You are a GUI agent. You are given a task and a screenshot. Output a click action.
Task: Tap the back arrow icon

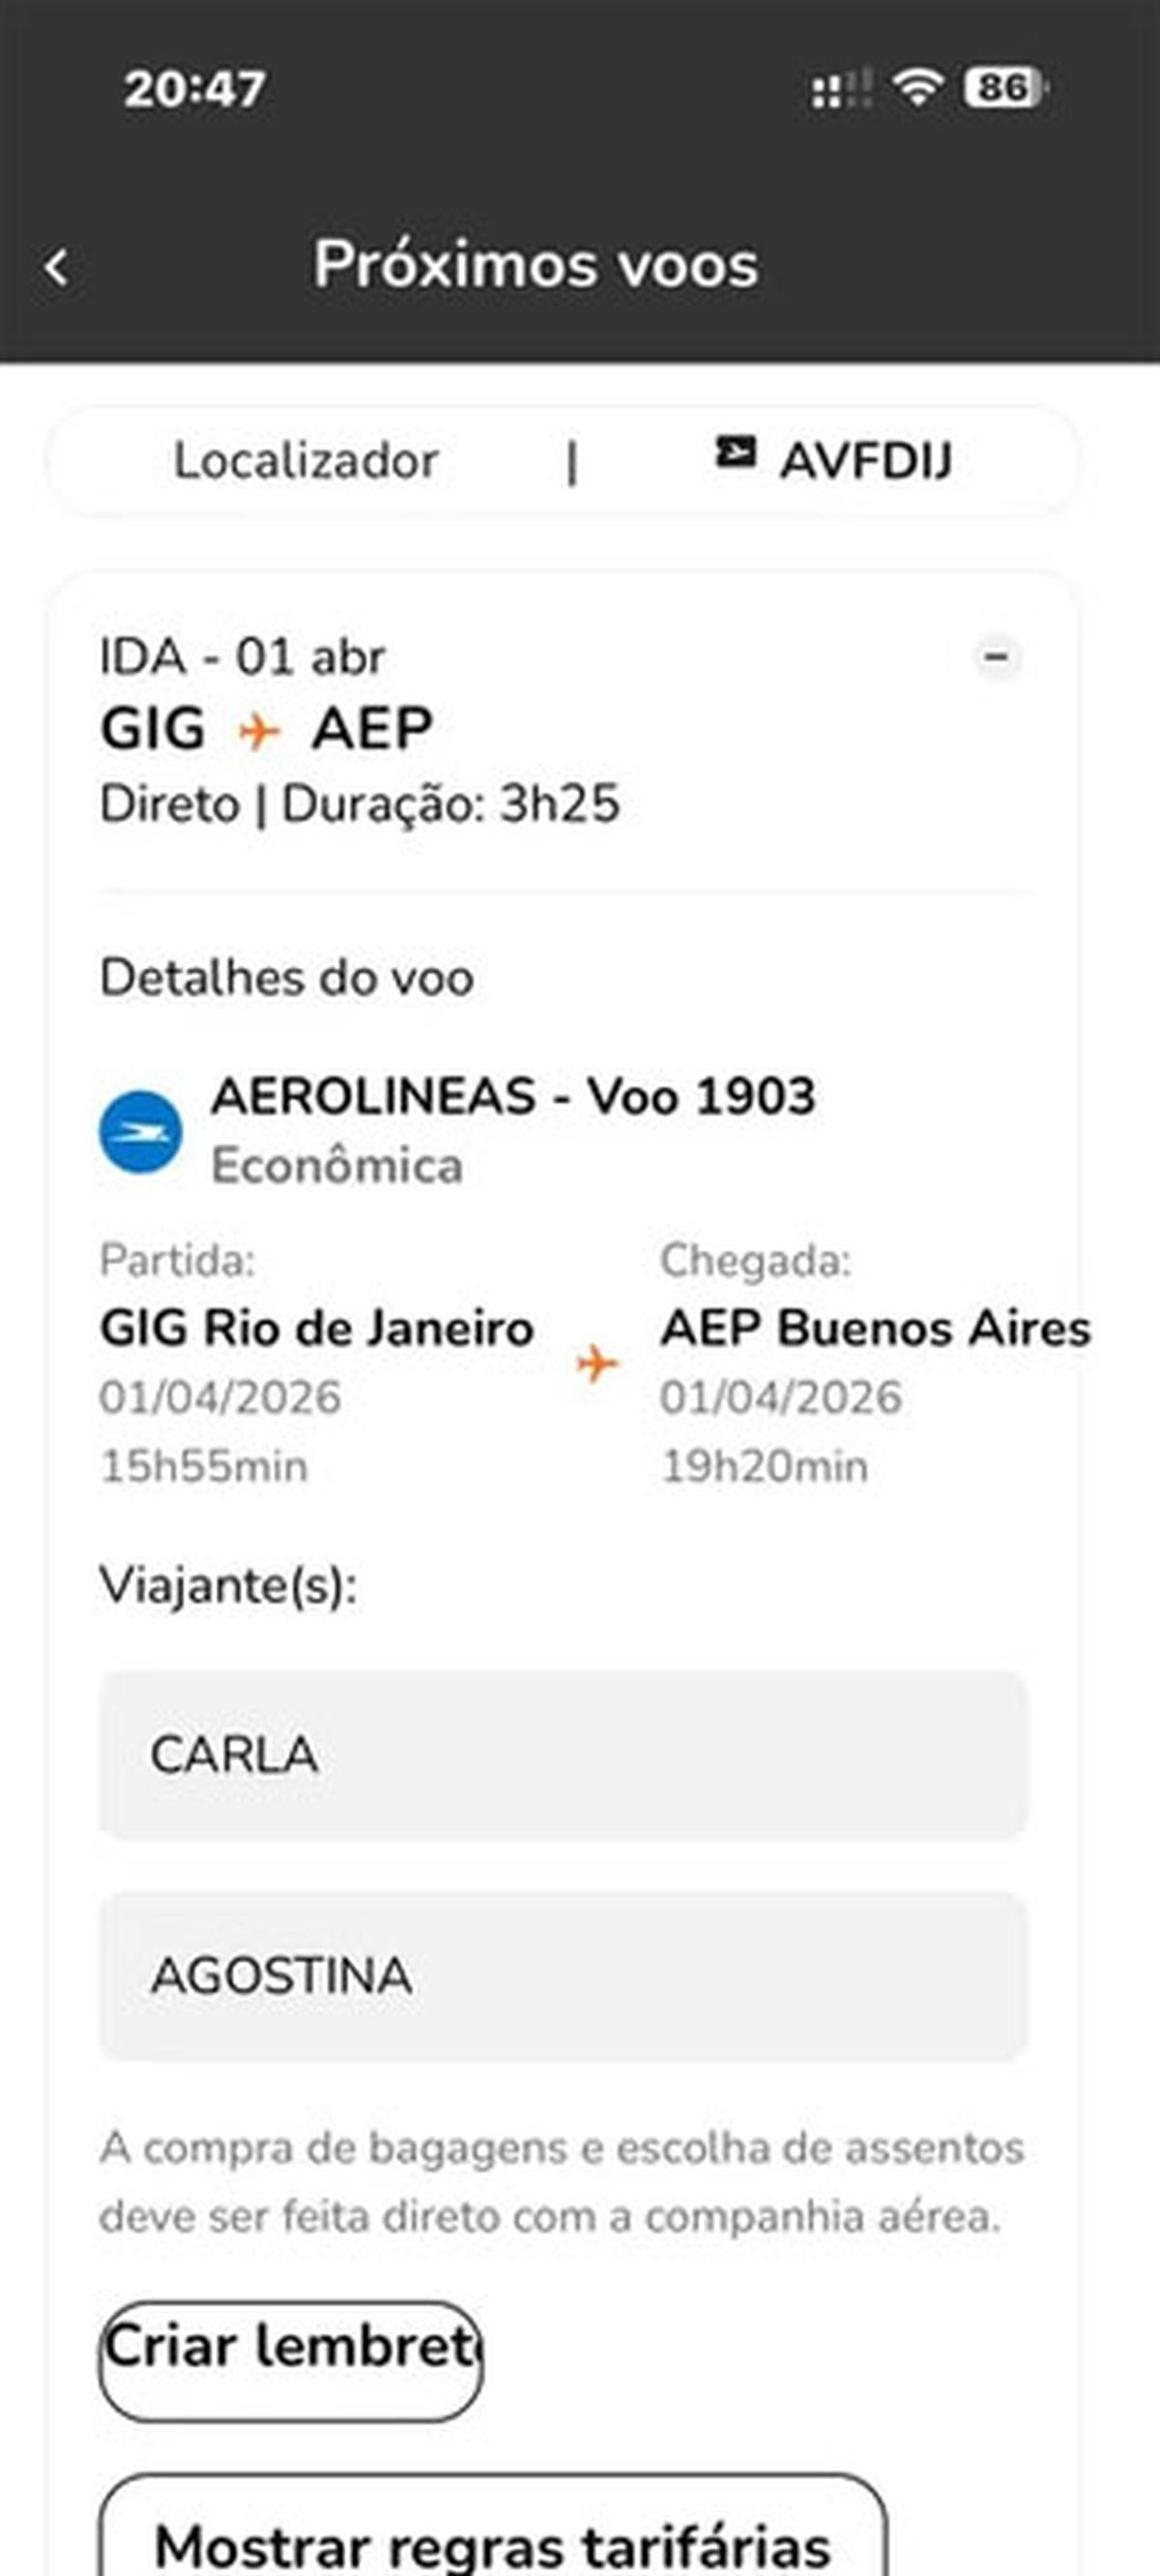pos(57,267)
